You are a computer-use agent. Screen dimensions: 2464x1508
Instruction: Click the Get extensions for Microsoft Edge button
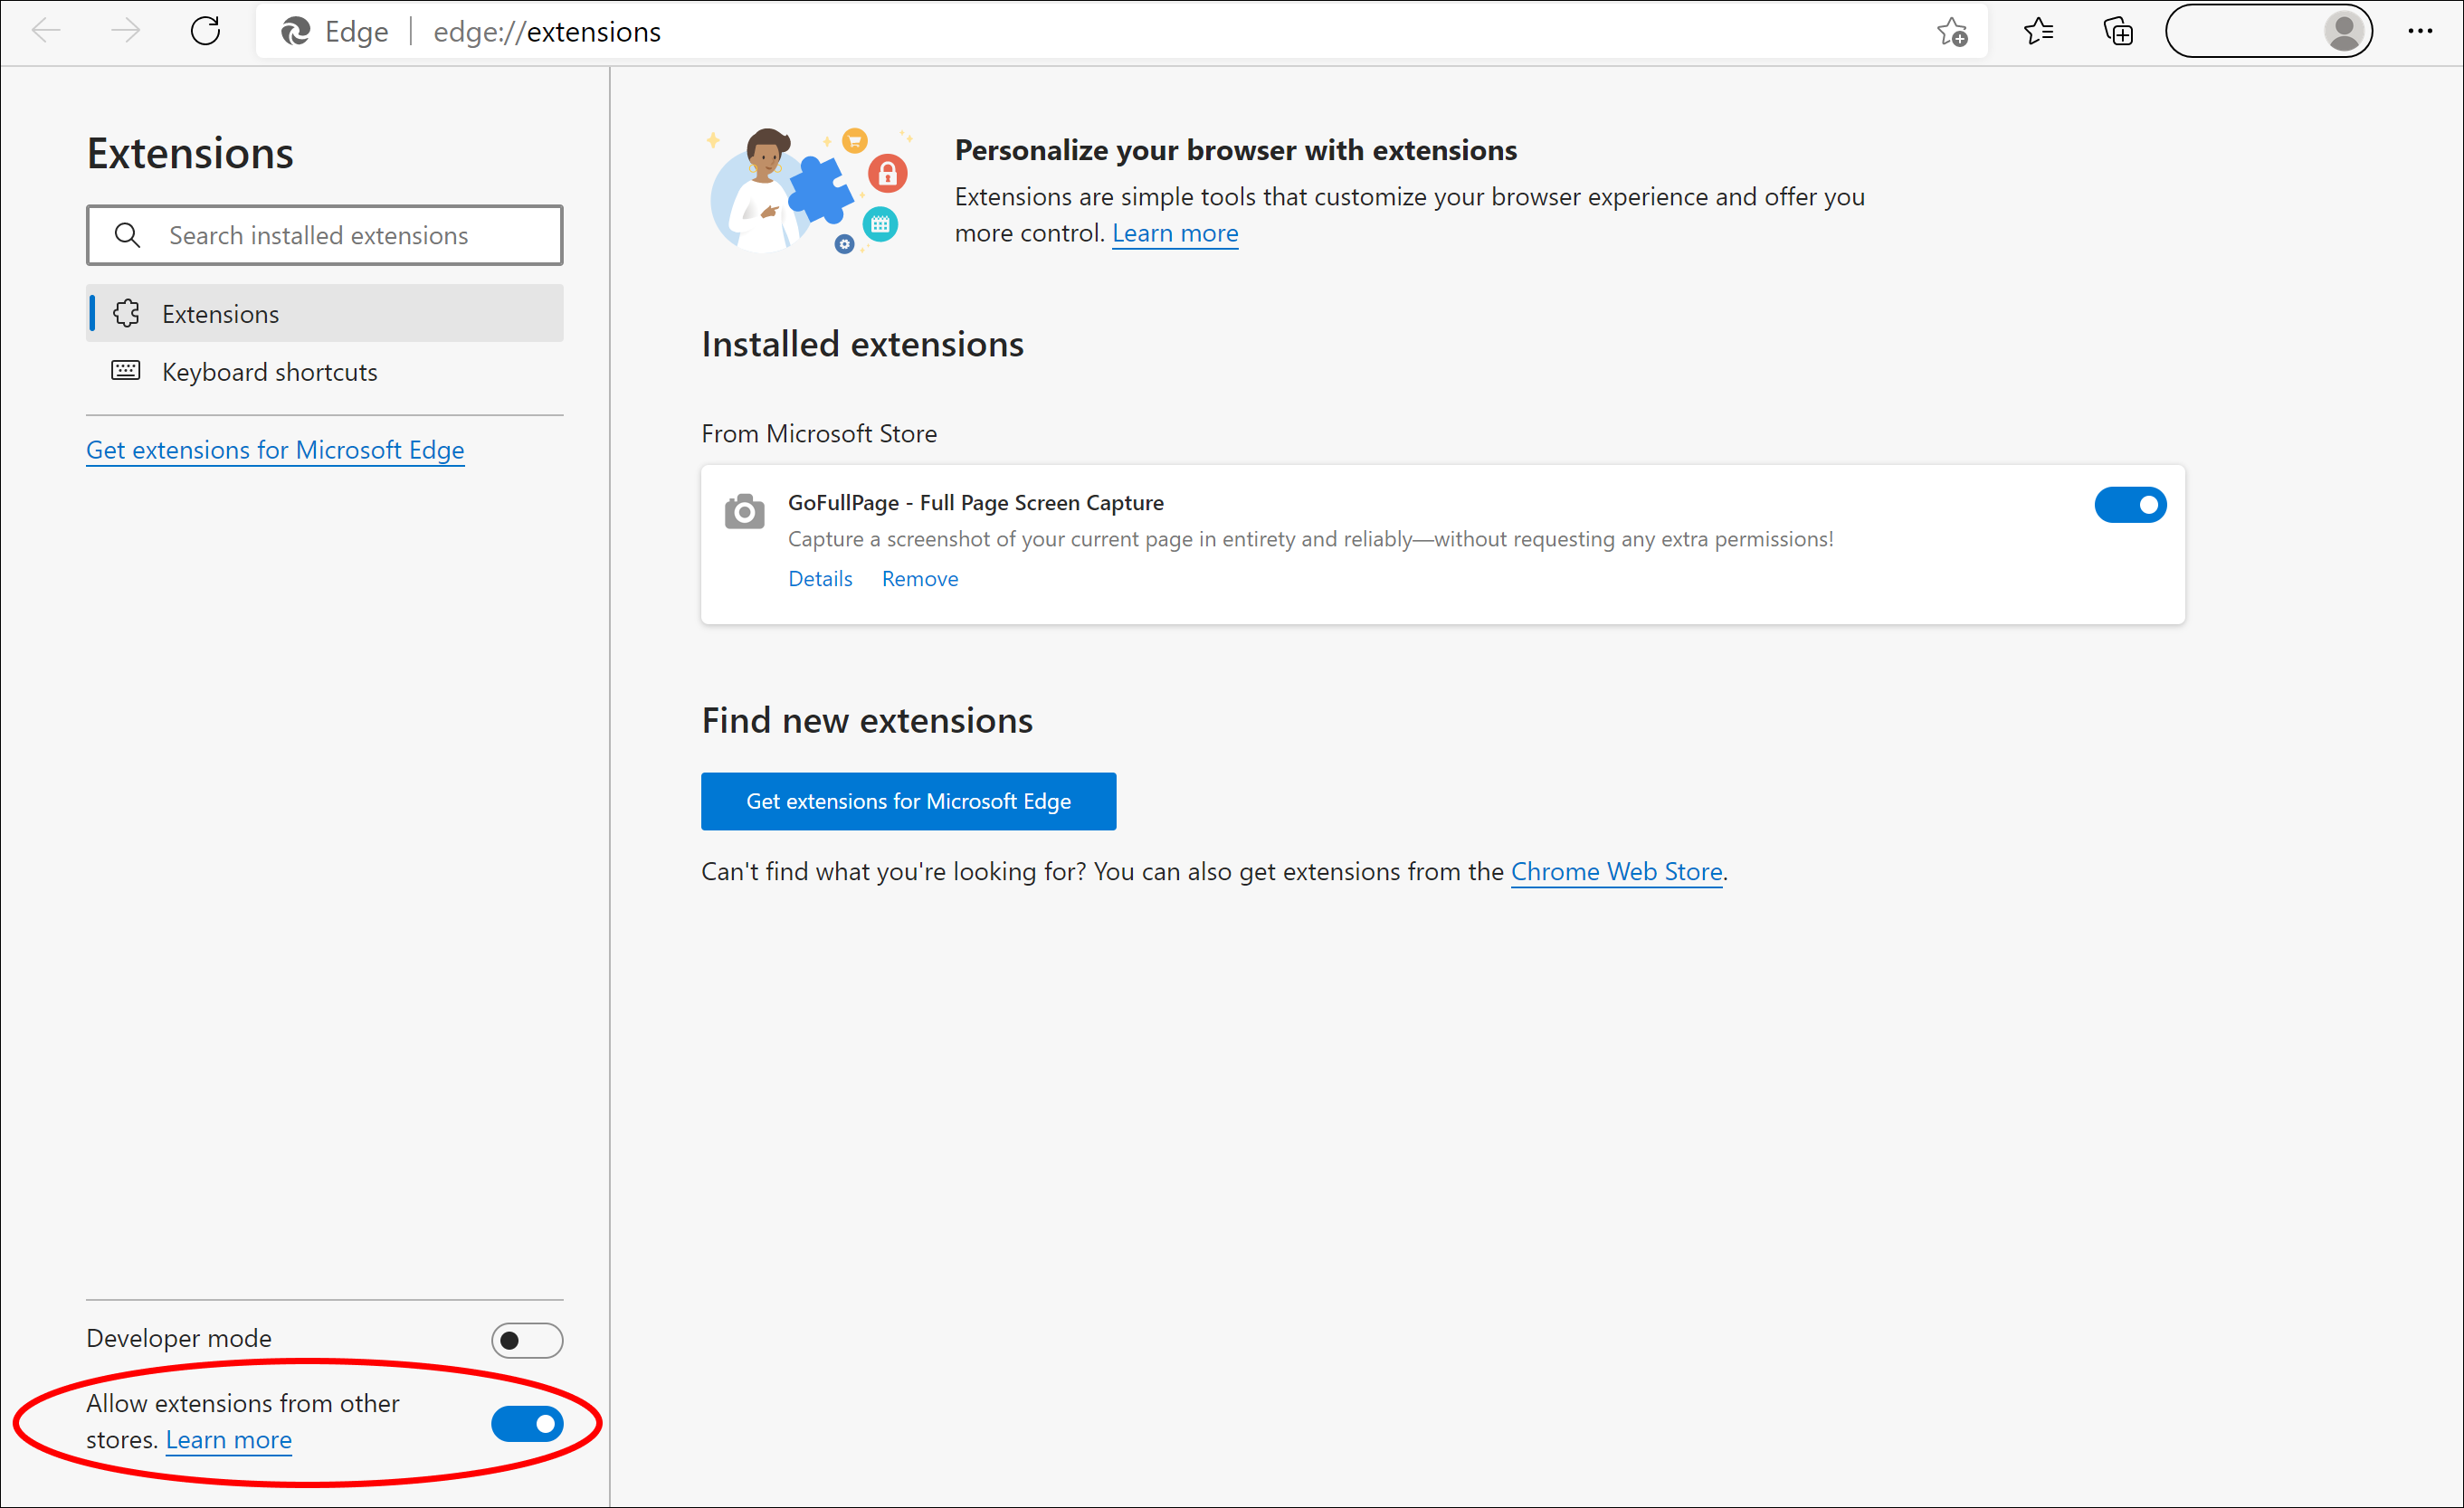(x=908, y=801)
